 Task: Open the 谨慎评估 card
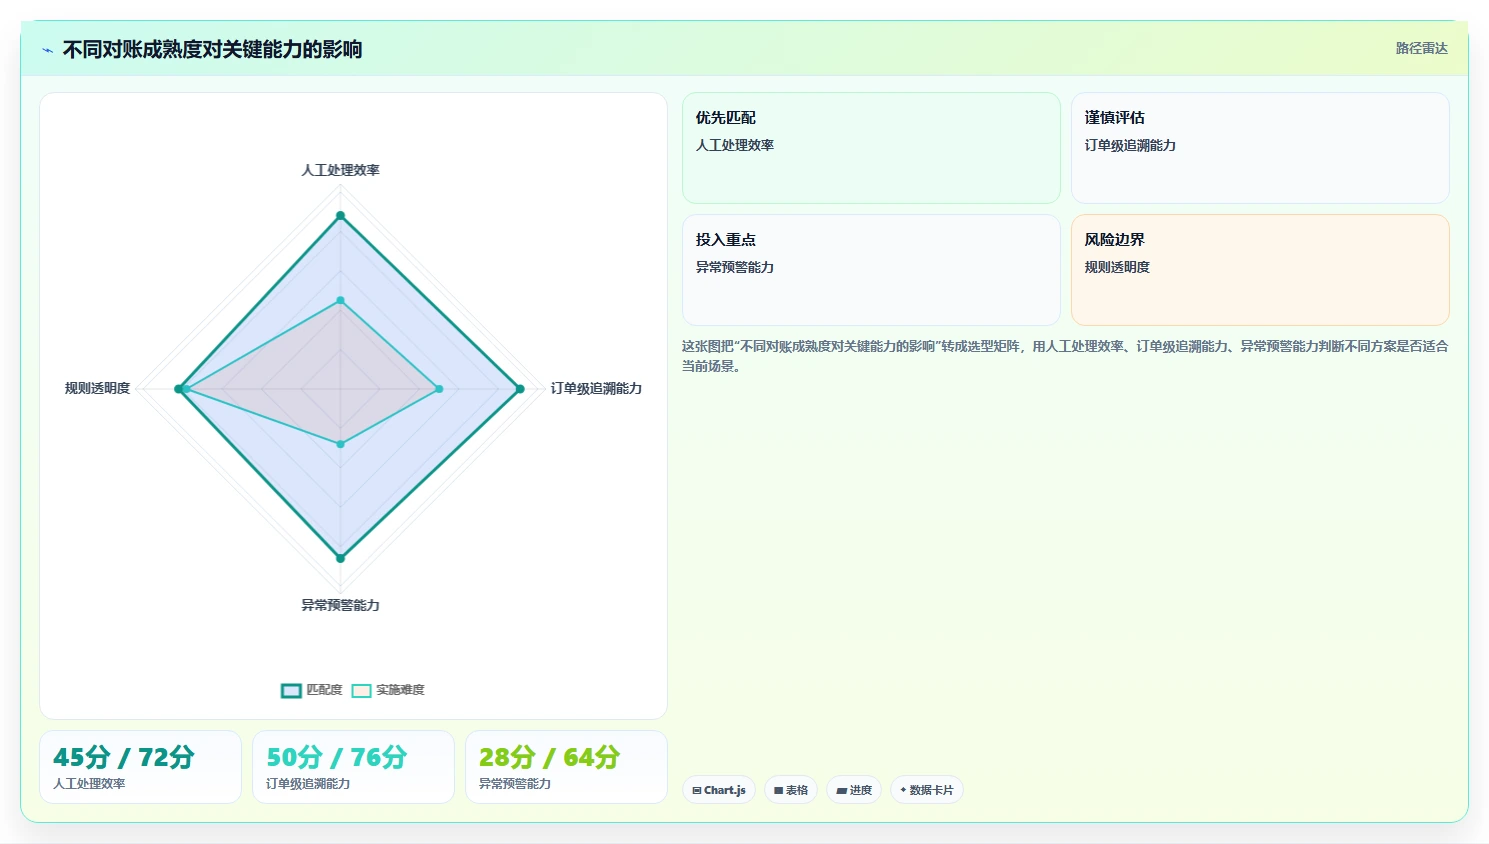point(1260,148)
